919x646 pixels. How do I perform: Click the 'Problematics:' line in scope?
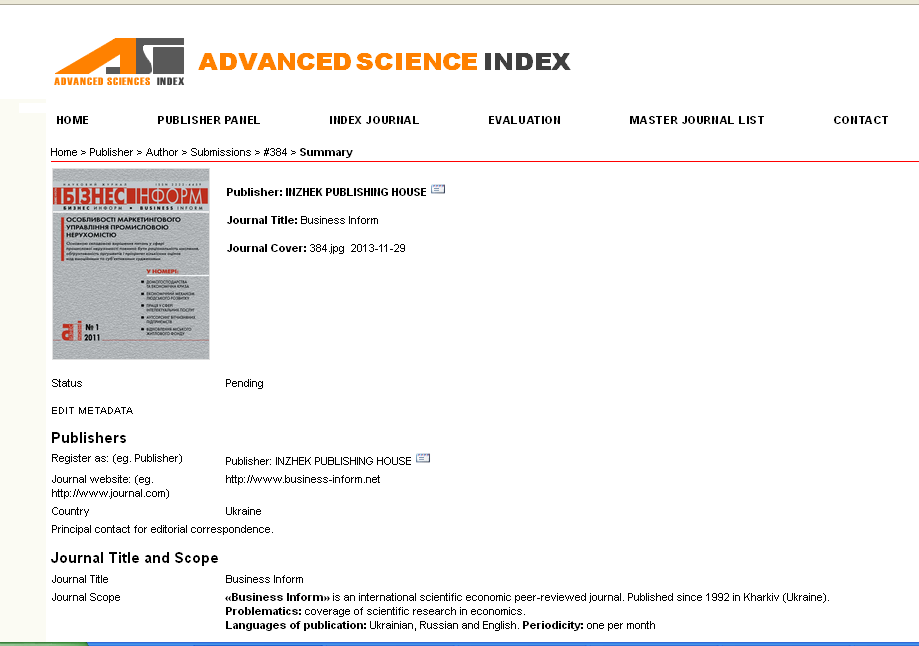click(375, 611)
